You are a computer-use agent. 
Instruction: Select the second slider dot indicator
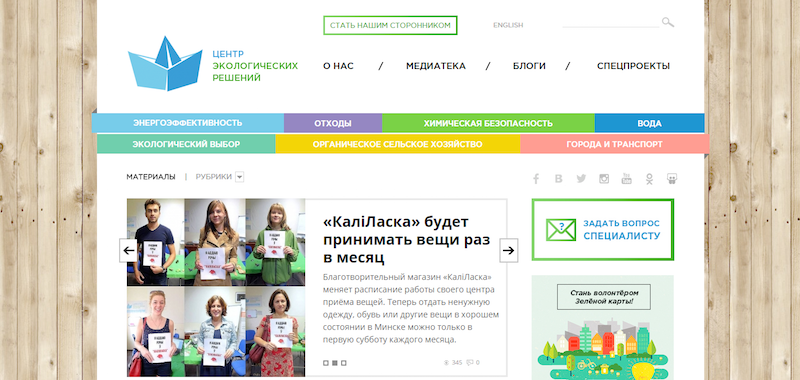[x=335, y=363]
